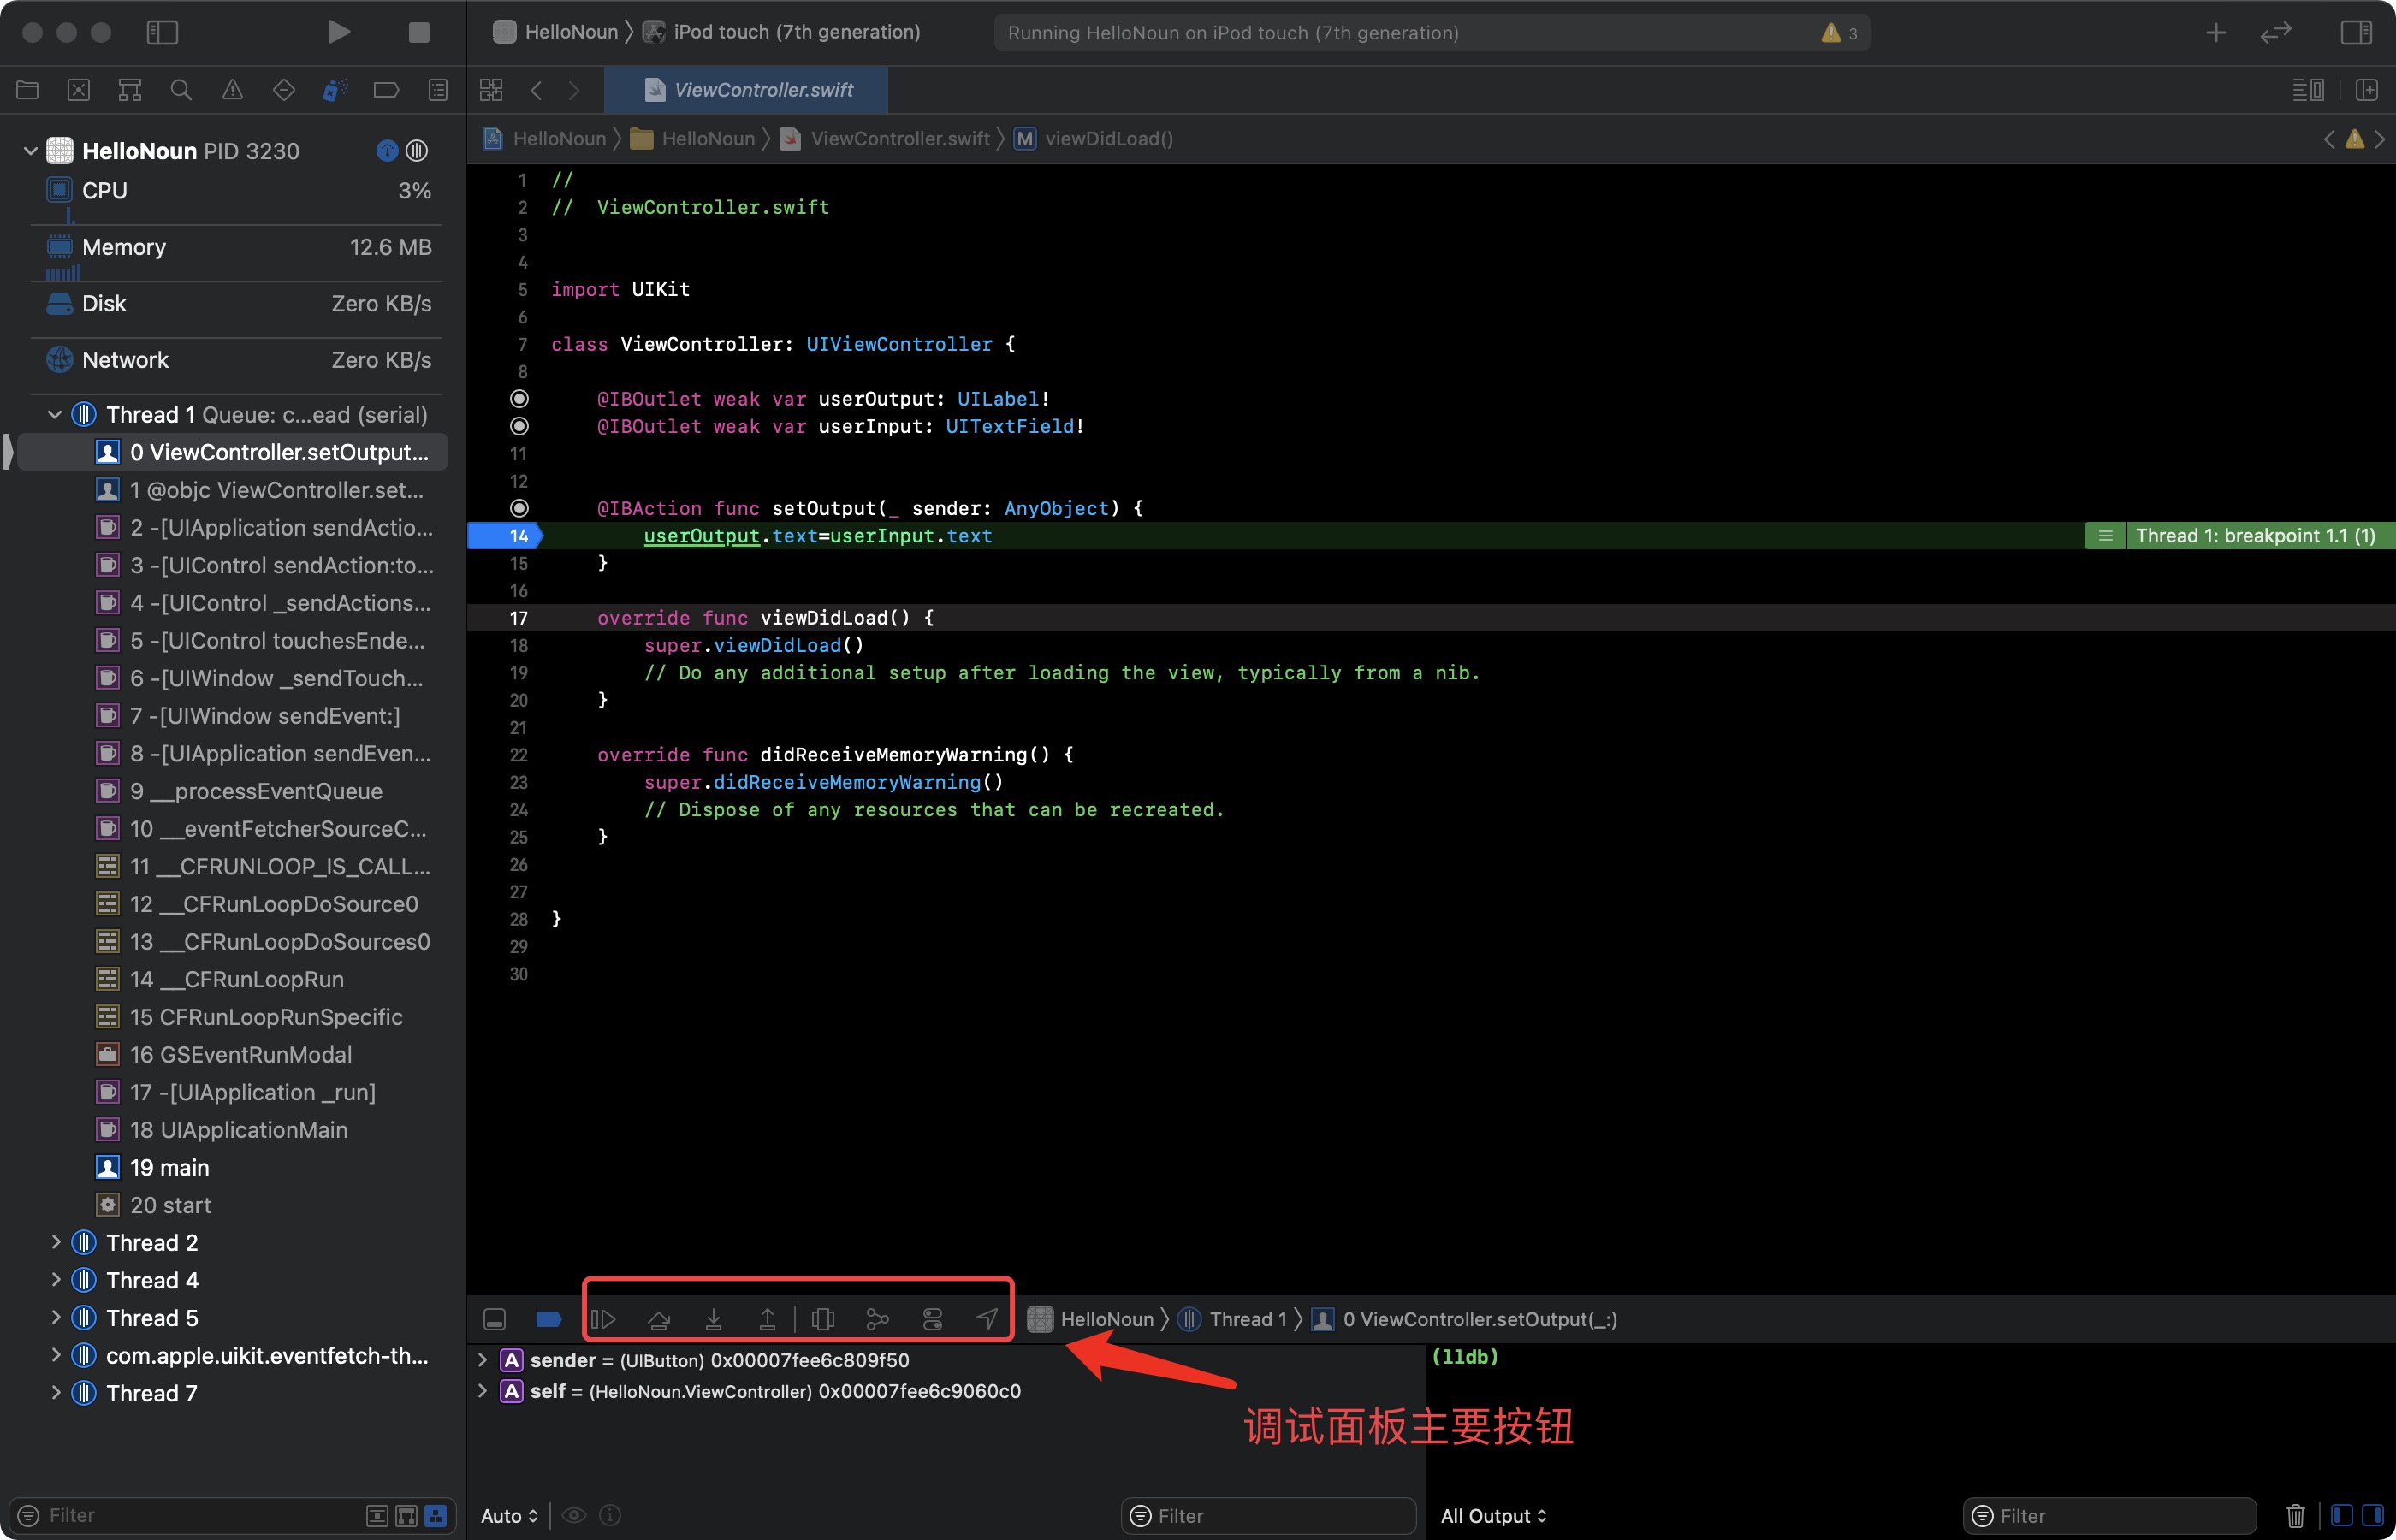
Task: Open the viewDidLoad() jump bar item
Action: coord(1093,138)
